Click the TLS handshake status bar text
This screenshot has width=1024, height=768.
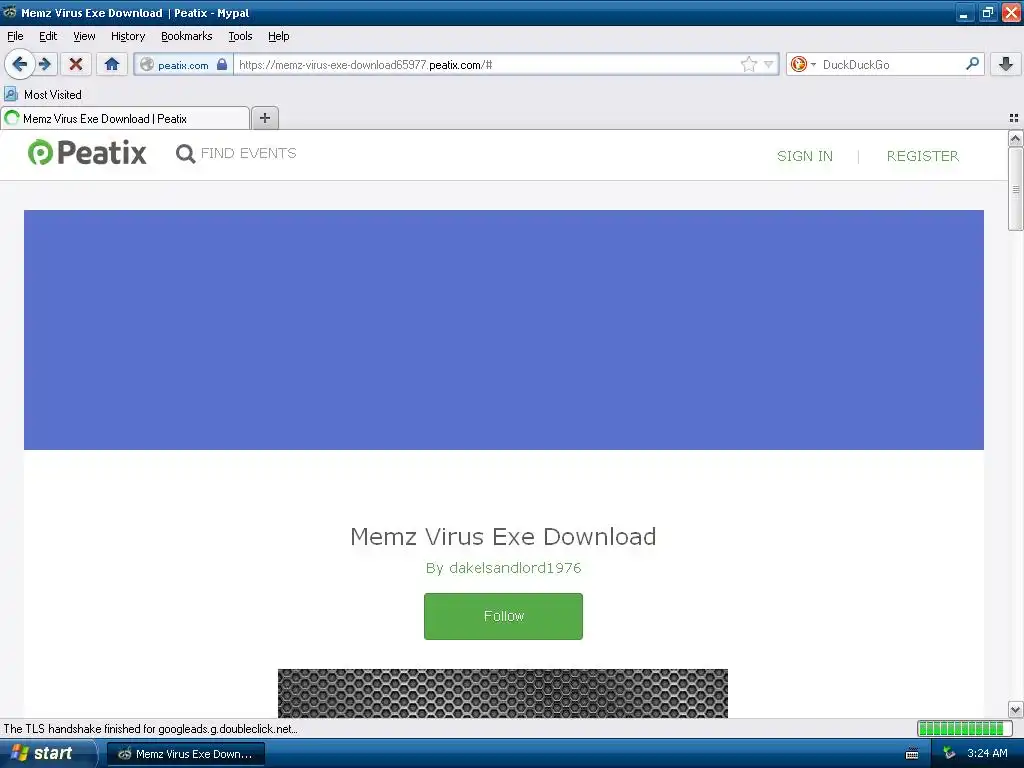click(x=150, y=729)
